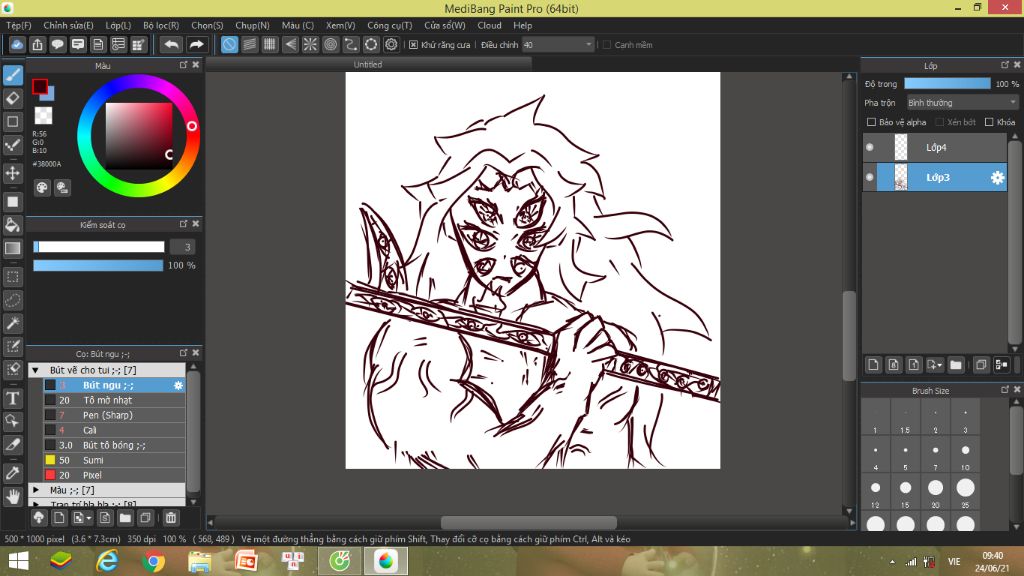Select the Eraser tool
Image resolution: width=1024 pixels, height=576 pixels.
tap(12, 99)
